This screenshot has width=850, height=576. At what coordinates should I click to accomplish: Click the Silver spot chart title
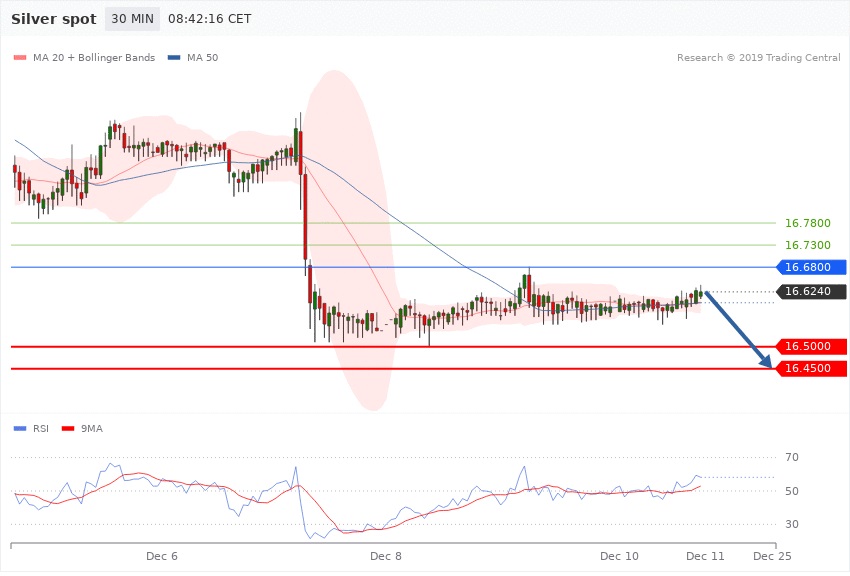point(54,19)
